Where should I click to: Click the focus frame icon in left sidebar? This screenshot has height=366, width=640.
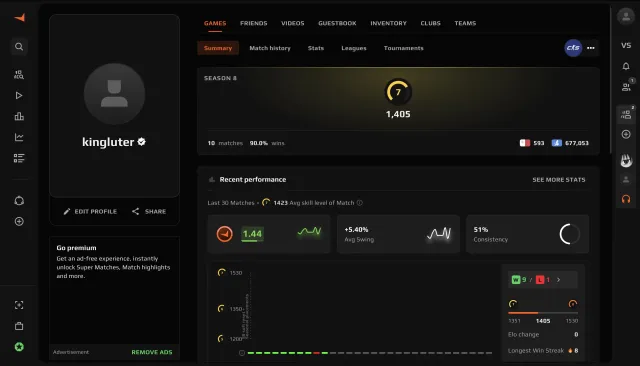coord(19,305)
